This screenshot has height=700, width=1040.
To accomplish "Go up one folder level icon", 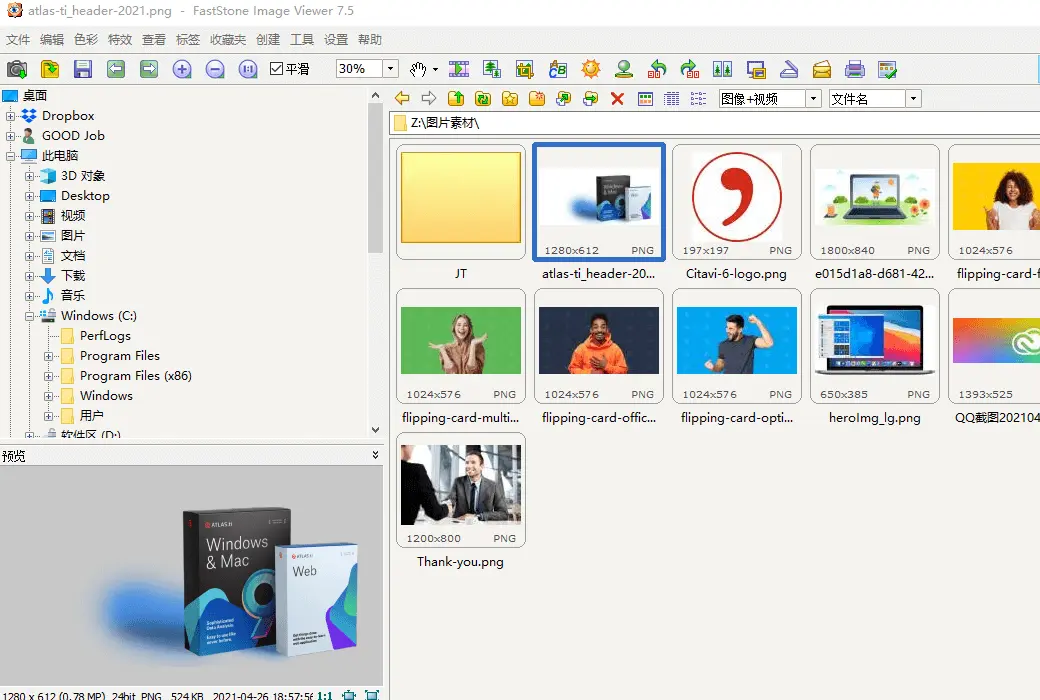I will (x=456, y=99).
